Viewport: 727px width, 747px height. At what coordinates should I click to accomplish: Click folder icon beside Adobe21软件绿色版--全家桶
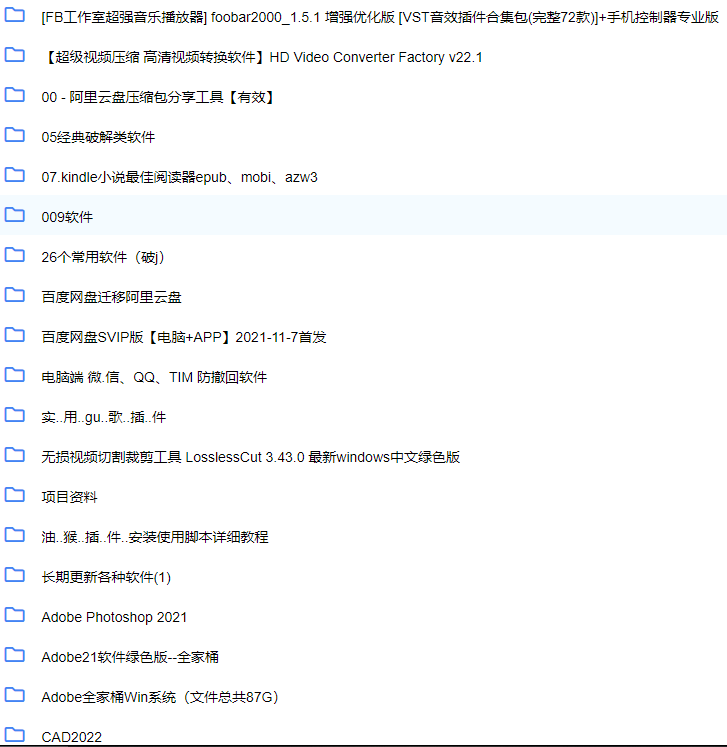coord(14,656)
